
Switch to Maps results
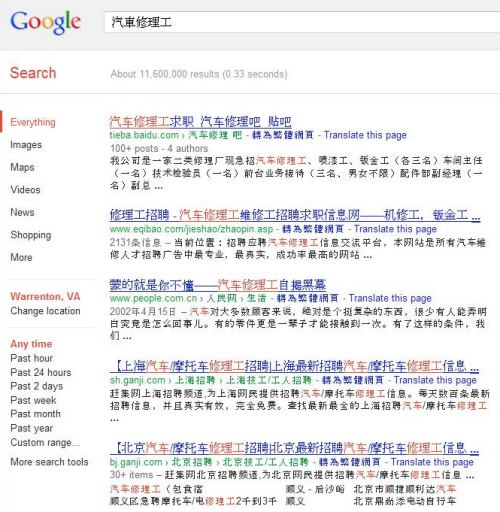click(x=22, y=167)
